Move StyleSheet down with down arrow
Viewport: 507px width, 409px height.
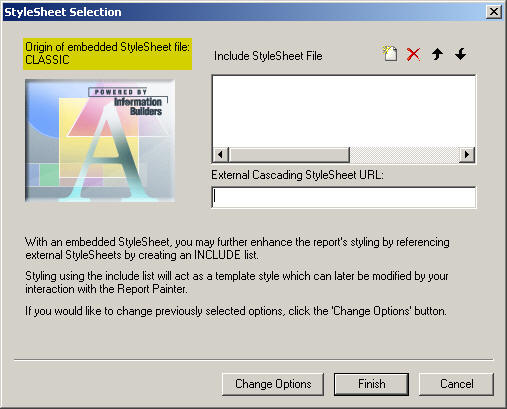tap(461, 54)
